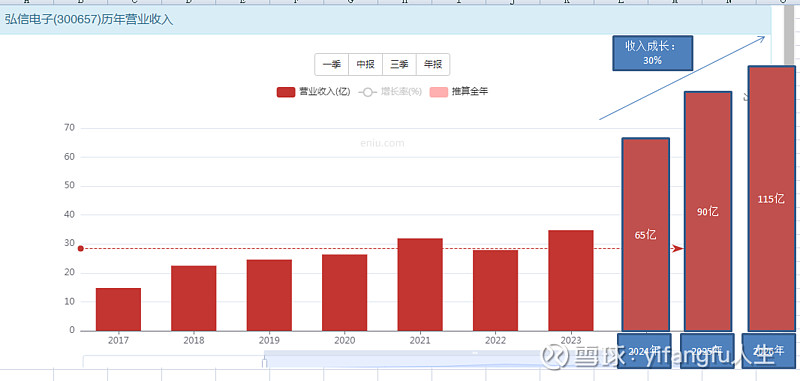Click the 2018 revenue bar

pos(194,298)
